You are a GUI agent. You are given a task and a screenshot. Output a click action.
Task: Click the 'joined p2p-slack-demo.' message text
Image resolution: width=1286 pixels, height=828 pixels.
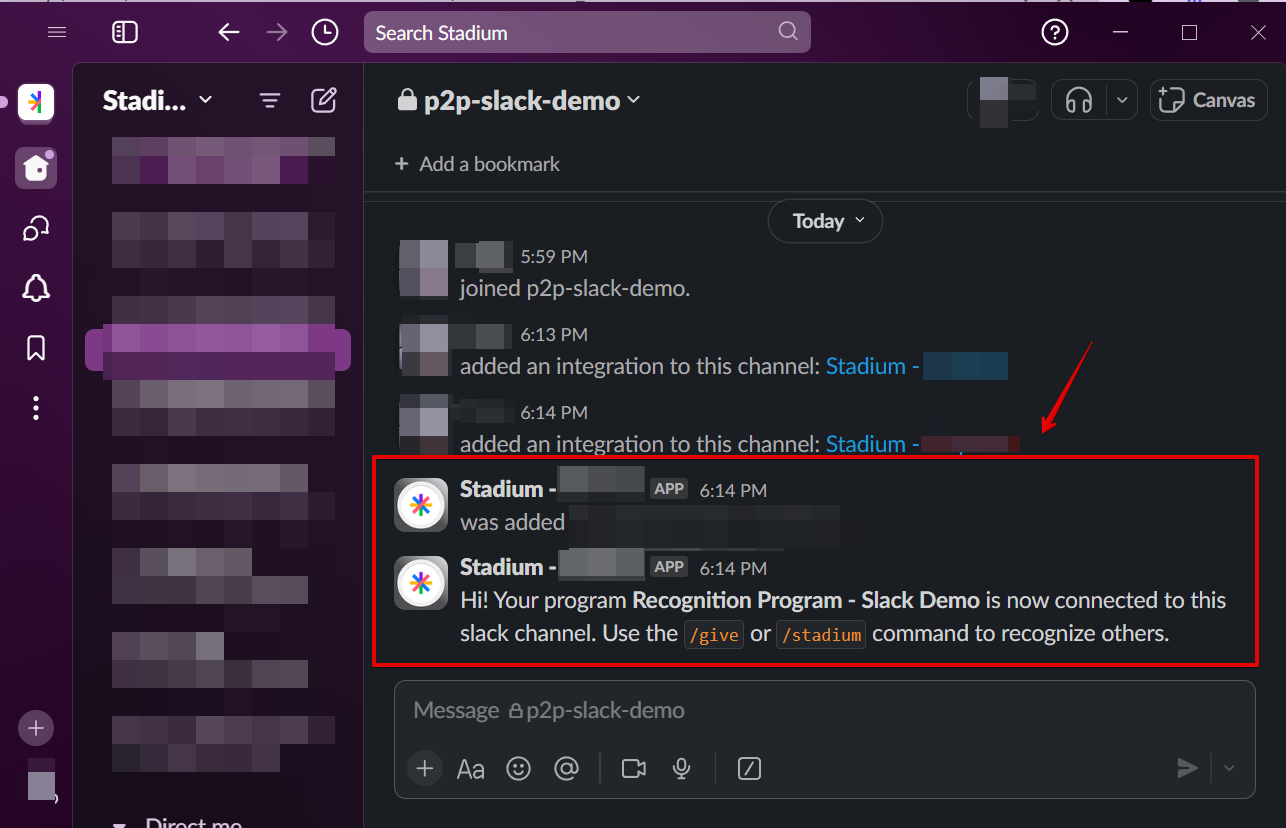(575, 289)
